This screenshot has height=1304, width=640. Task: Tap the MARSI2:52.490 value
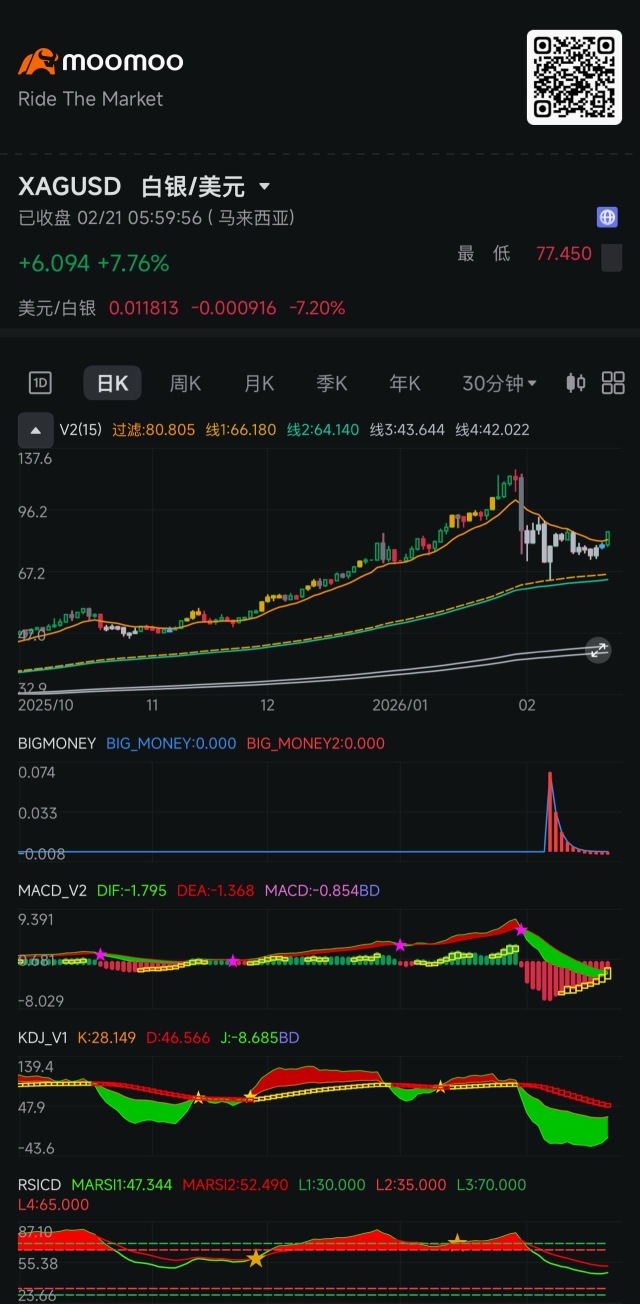pos(235,1184)
